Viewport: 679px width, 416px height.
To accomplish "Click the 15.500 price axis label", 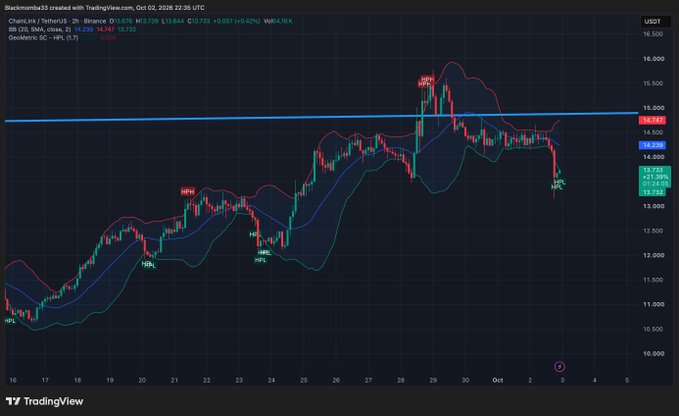I will point(653,83).
